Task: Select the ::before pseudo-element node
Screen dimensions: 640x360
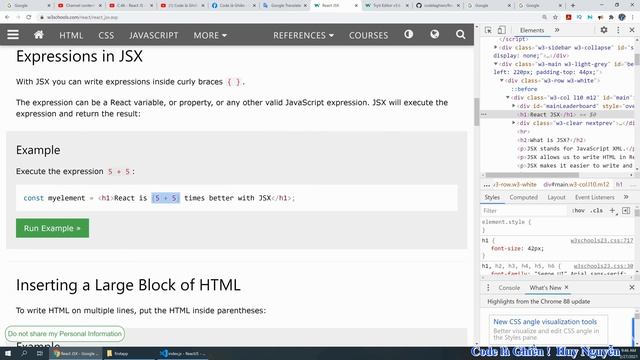Action: coord(524,89)
